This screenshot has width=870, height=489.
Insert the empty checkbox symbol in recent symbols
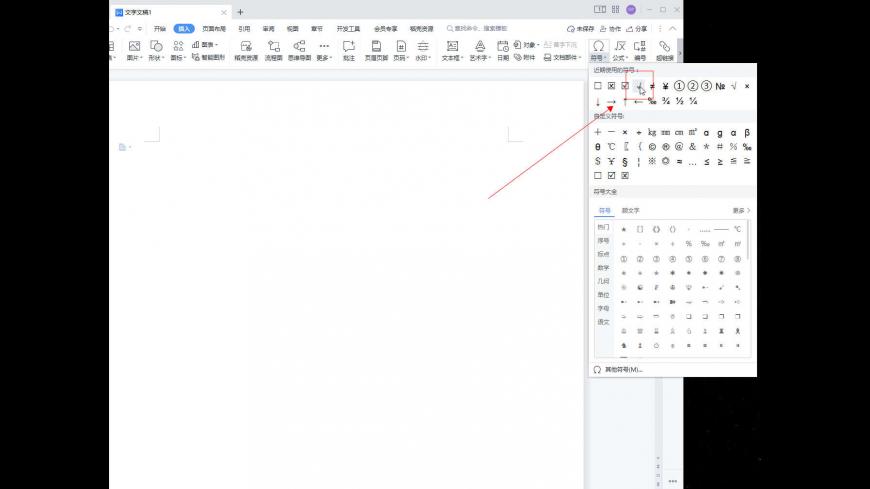coord(598,86)
